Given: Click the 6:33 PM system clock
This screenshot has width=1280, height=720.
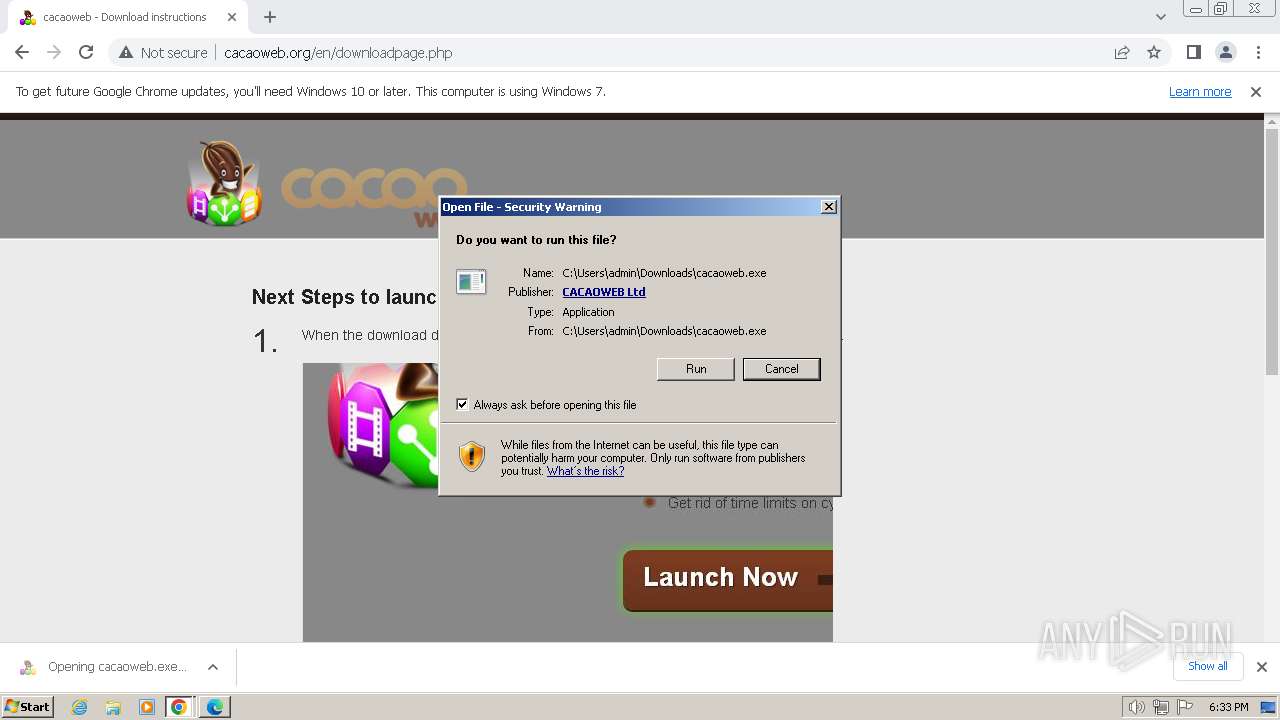Looking at the screenshot, I should pyautogui.click(x=1228, y=707).
